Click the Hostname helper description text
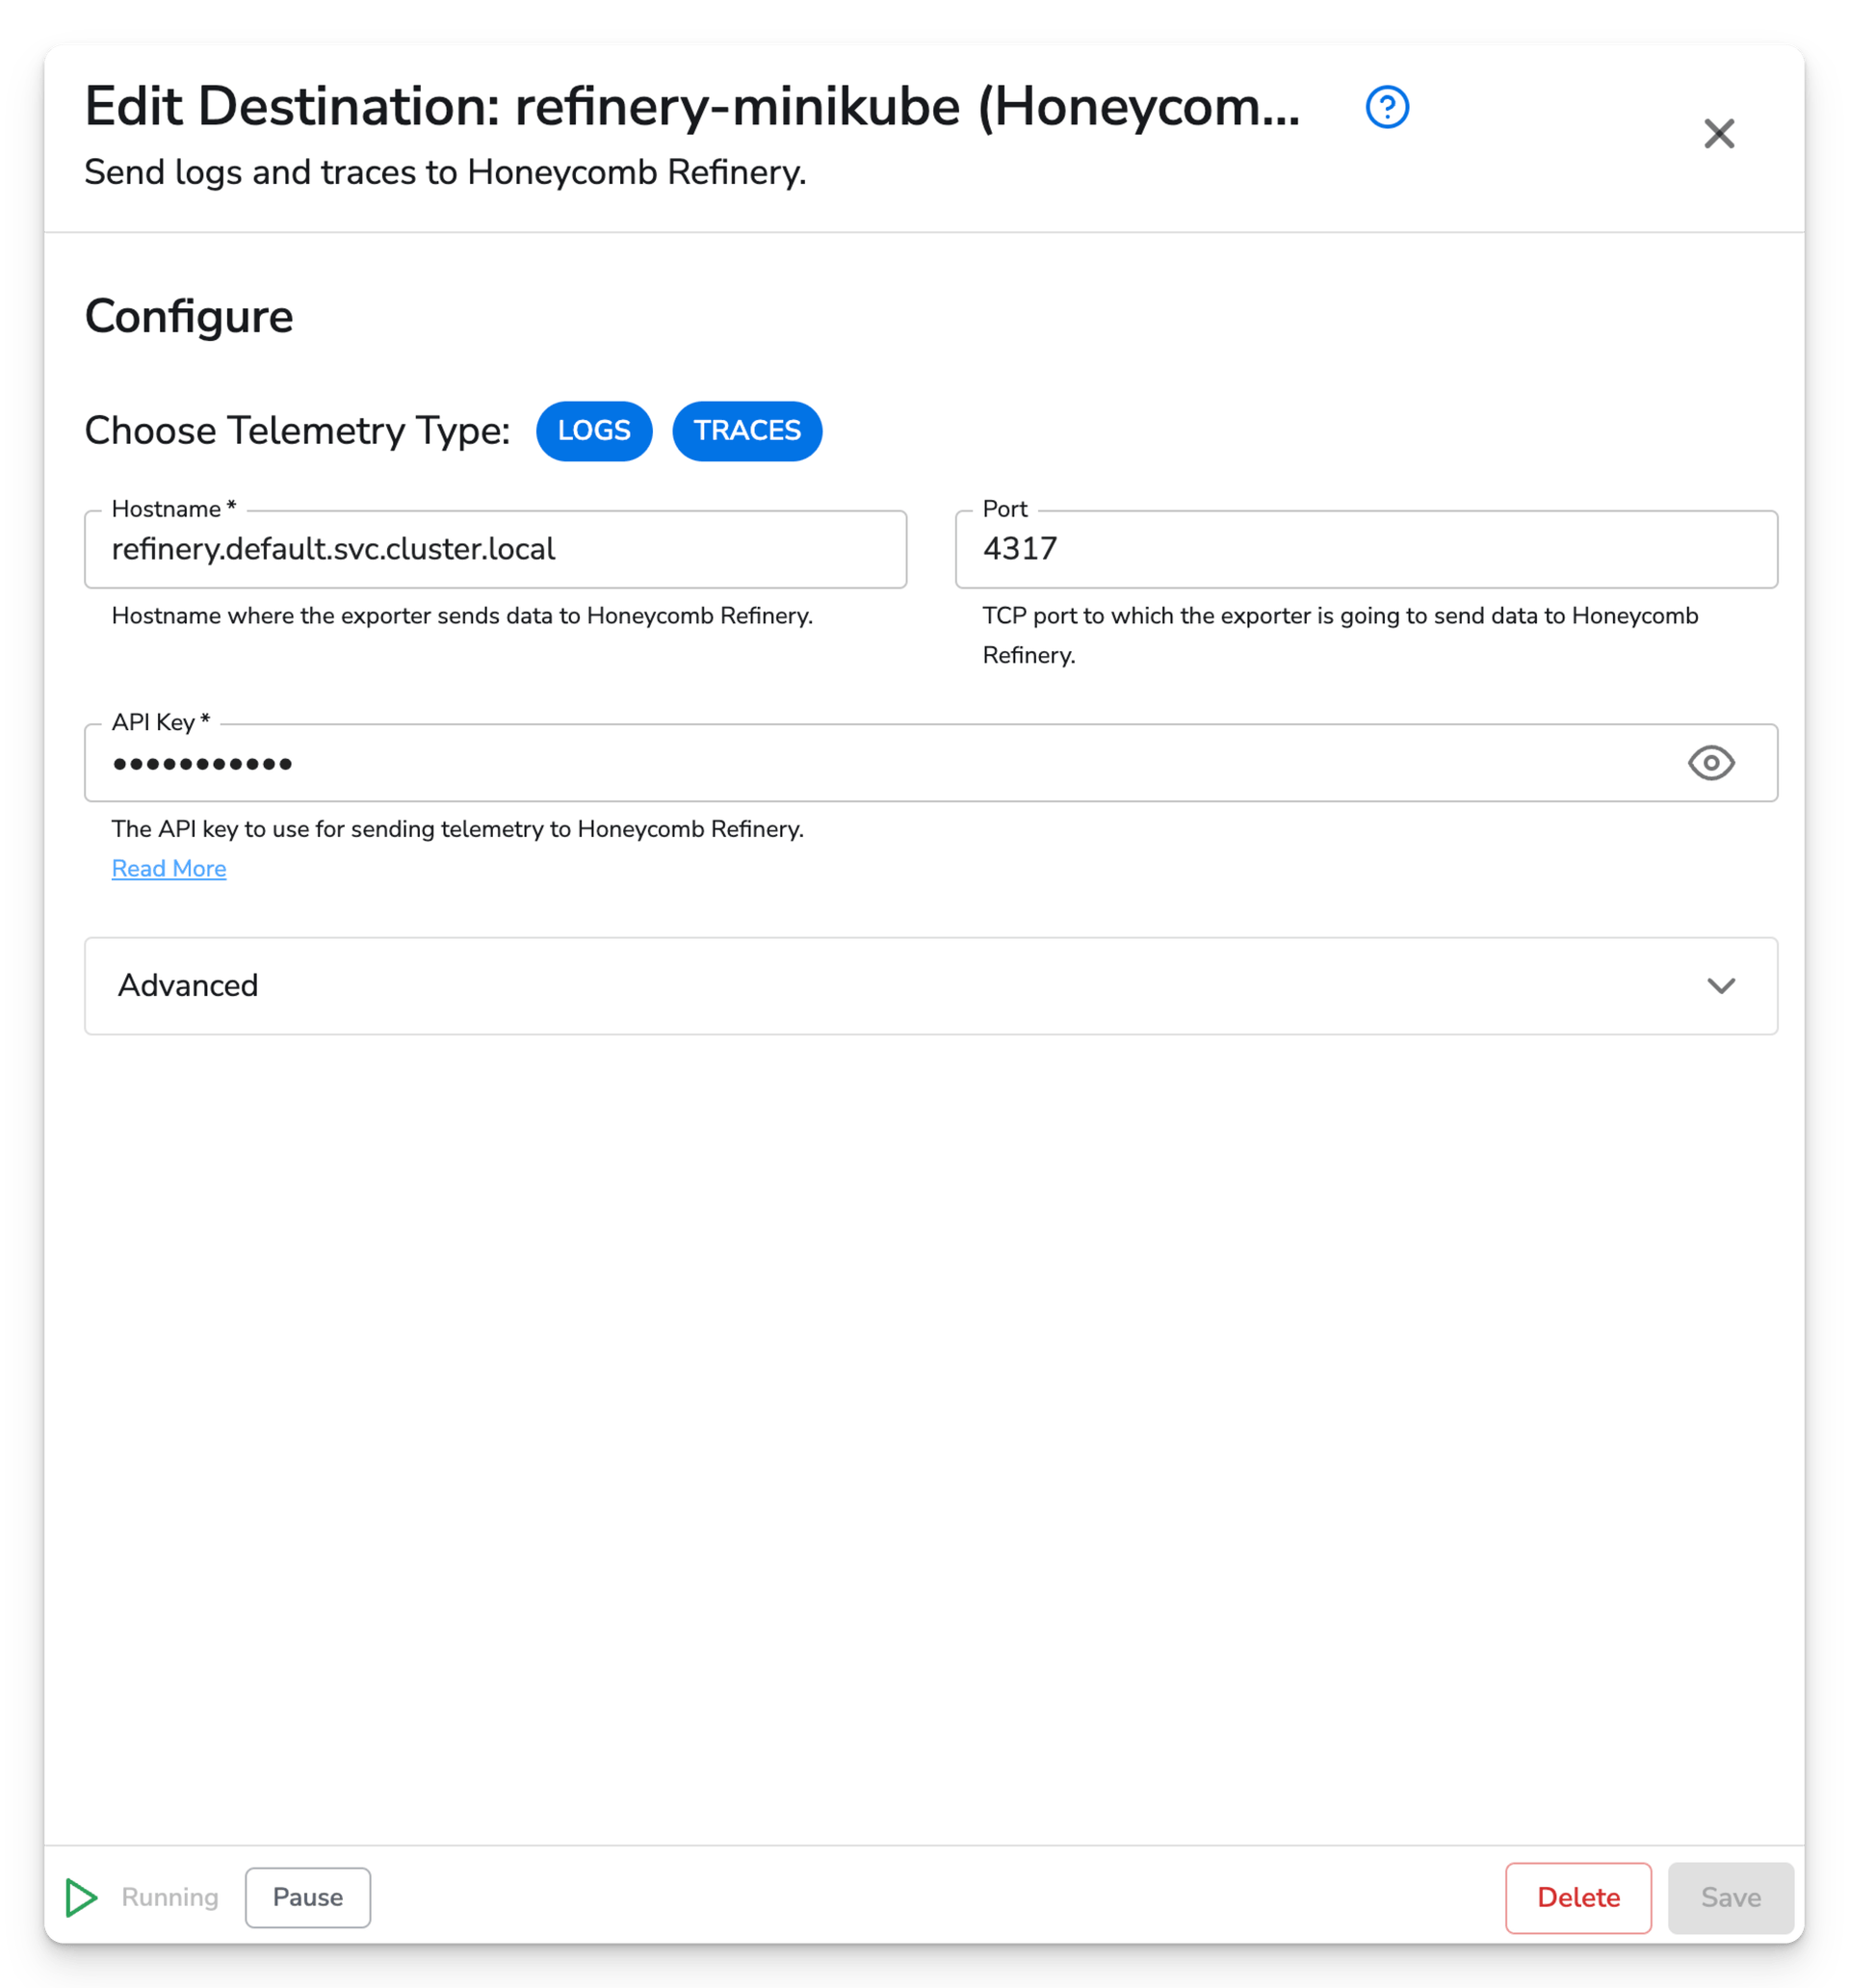 (x=462, y=615)
